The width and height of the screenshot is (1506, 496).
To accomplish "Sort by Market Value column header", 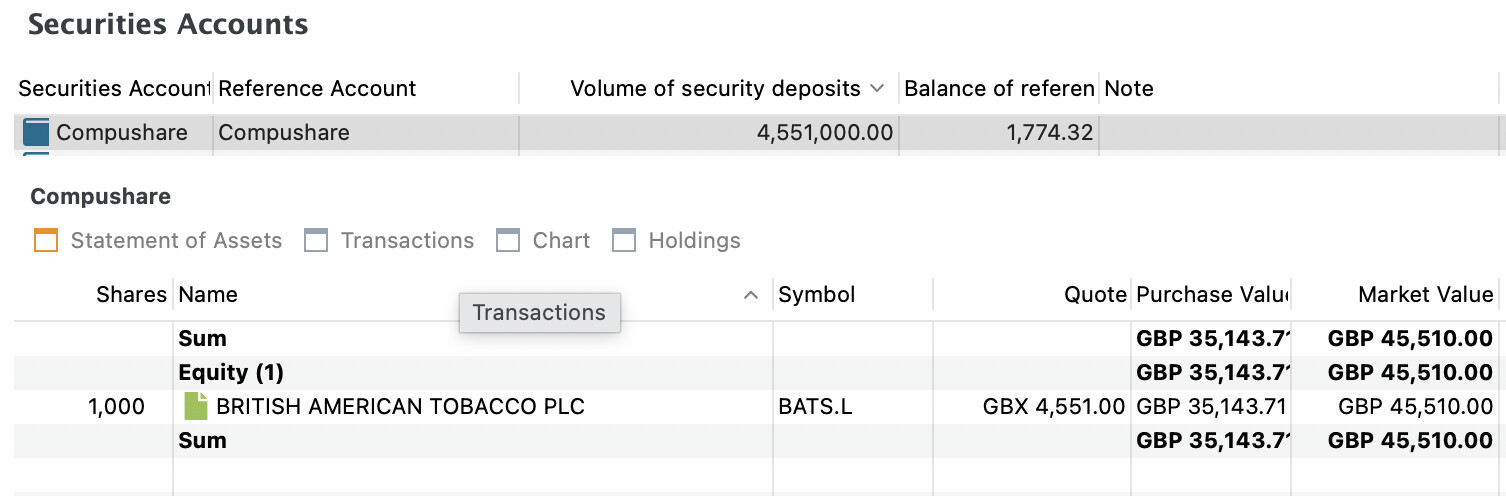I will click(1425, 295).
